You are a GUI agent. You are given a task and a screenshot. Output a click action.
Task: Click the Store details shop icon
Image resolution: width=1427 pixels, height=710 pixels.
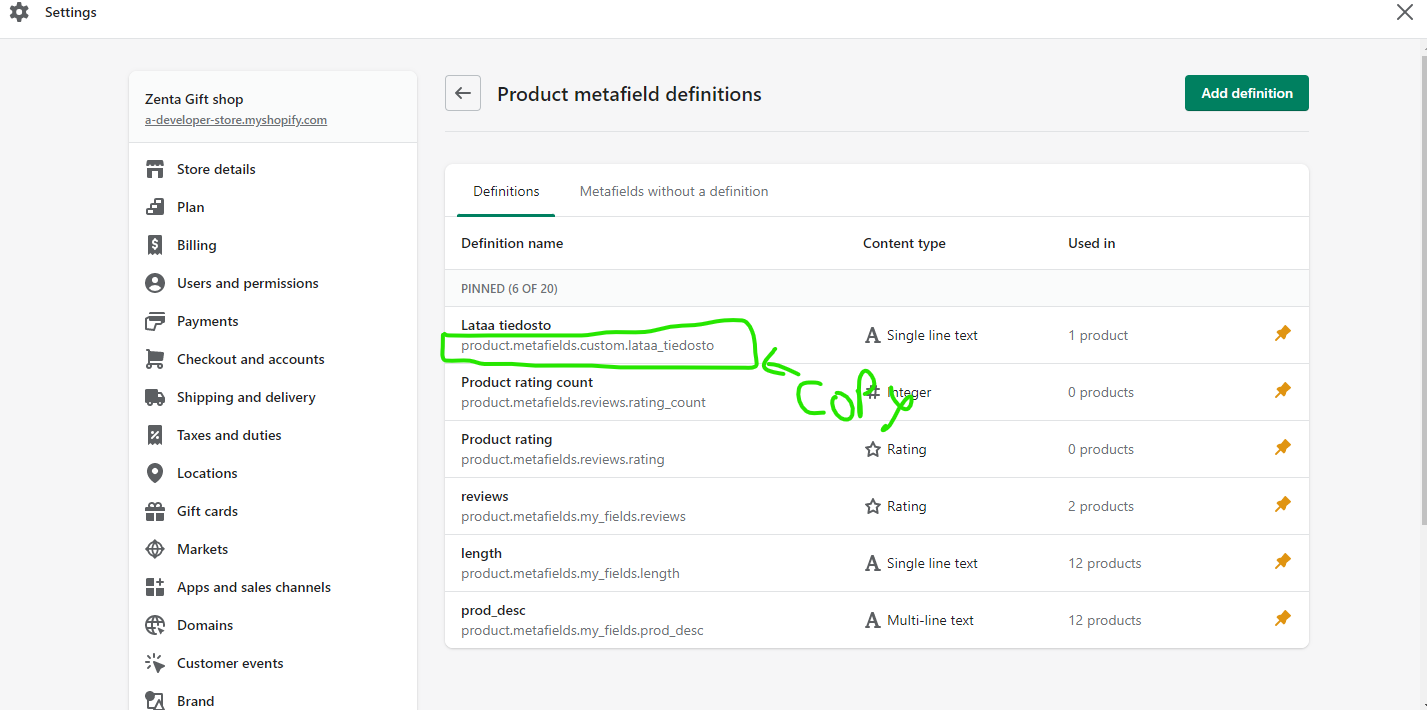(x=155, y=169)
